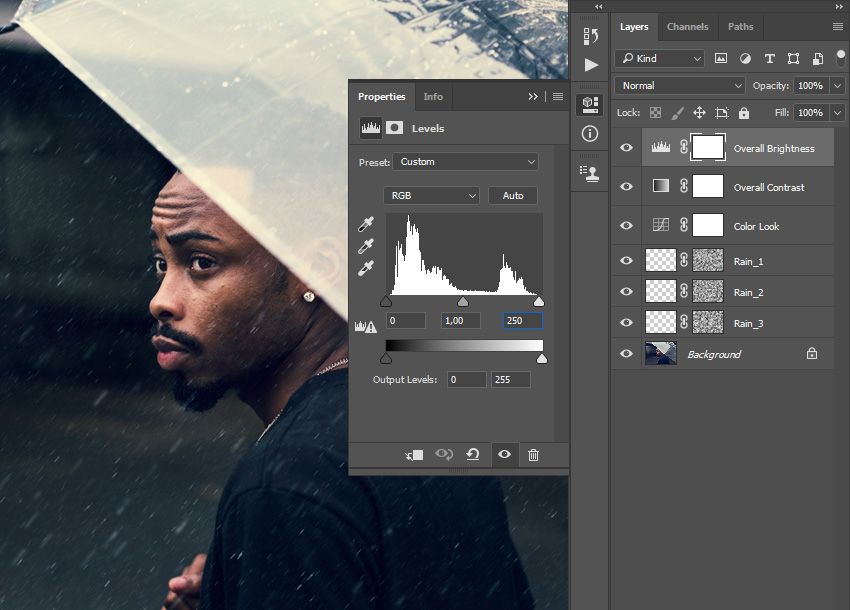Filter layers by pixel layers icon
This screenshot has height=610, width=850.
click(720, 59)
